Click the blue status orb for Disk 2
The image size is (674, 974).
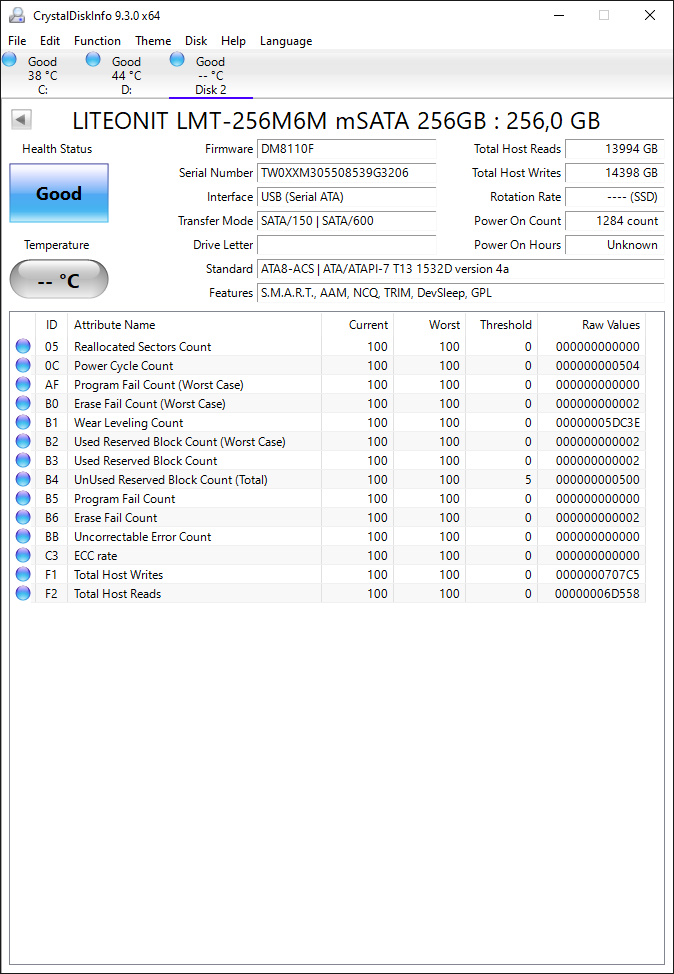point(177,60)
